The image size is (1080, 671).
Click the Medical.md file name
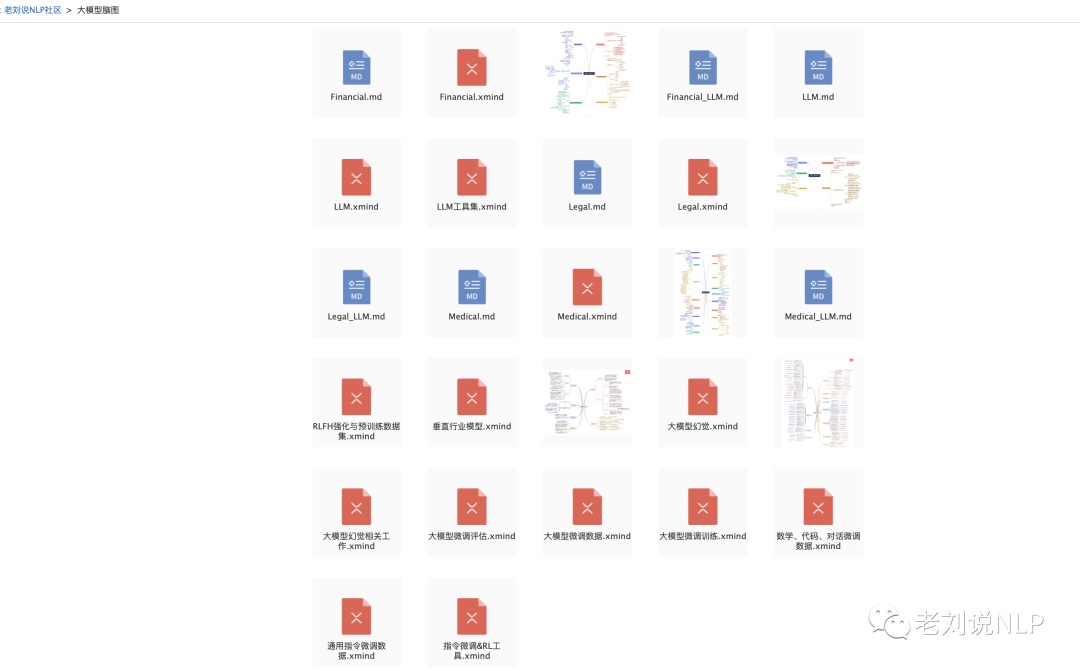[x=472, y=317]
